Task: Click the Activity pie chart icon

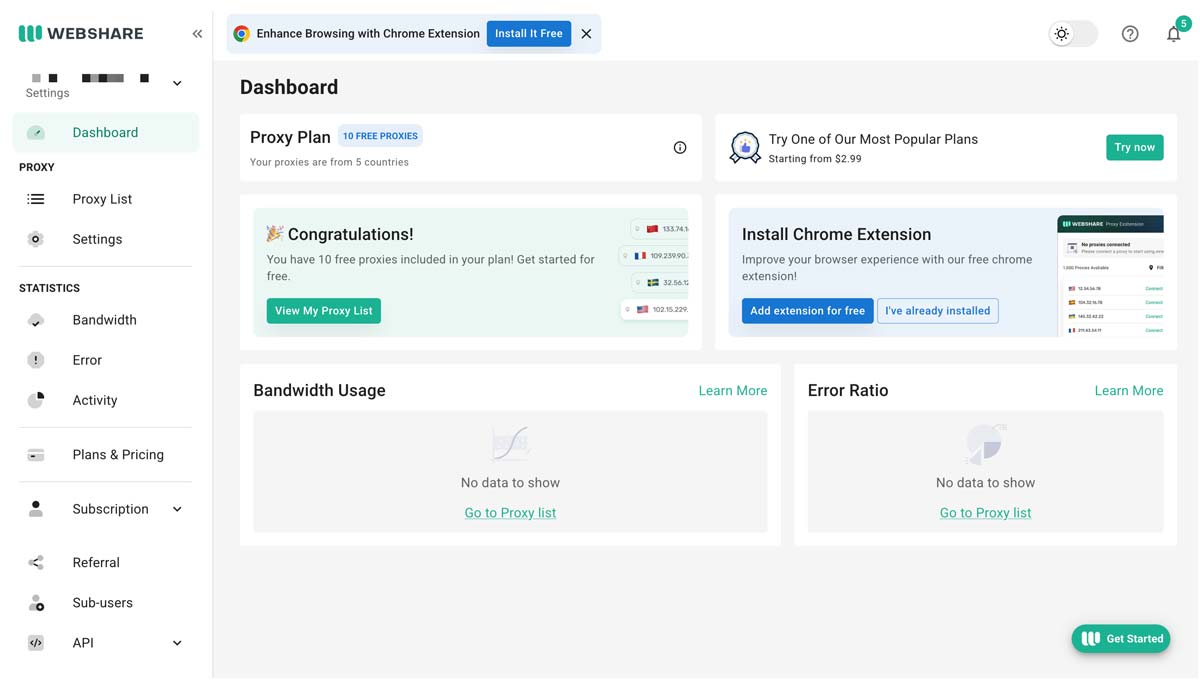Action: (36, 400)
